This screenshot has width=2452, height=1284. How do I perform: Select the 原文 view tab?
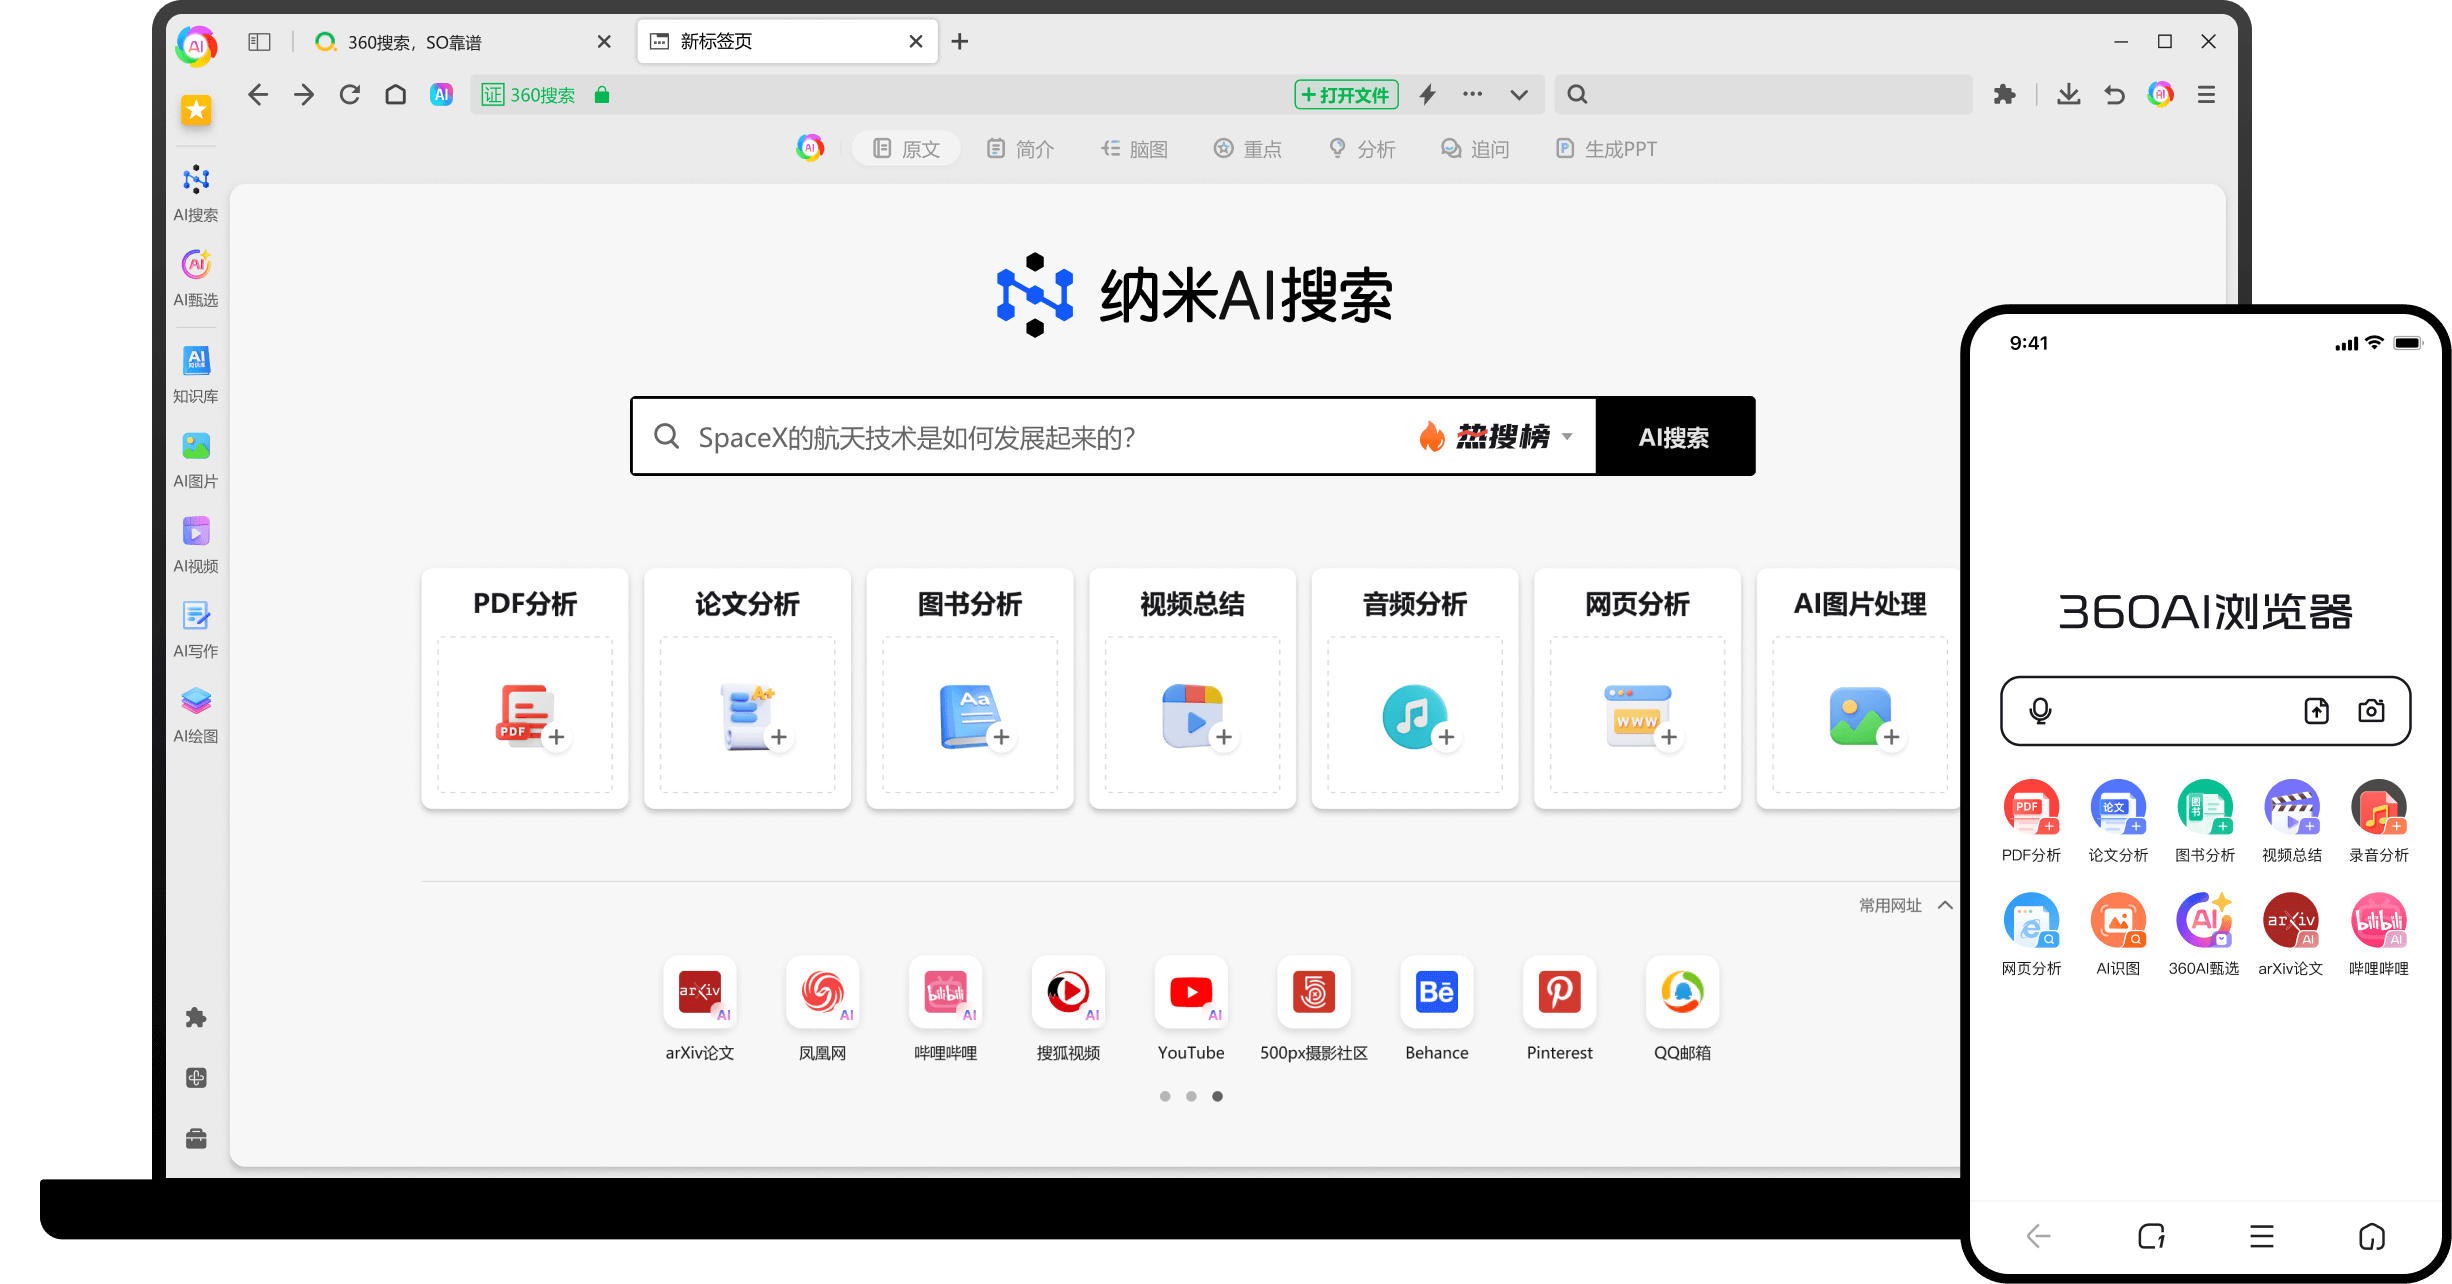pyautogui.click(x=906, y=149)
